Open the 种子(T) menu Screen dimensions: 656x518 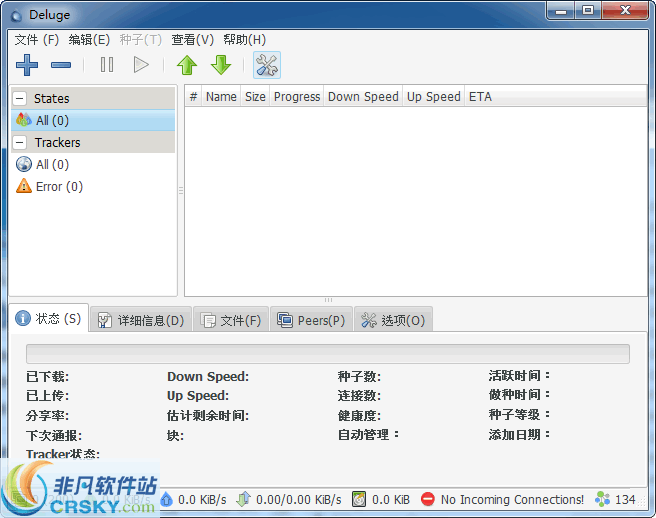[x=141, y=40]
